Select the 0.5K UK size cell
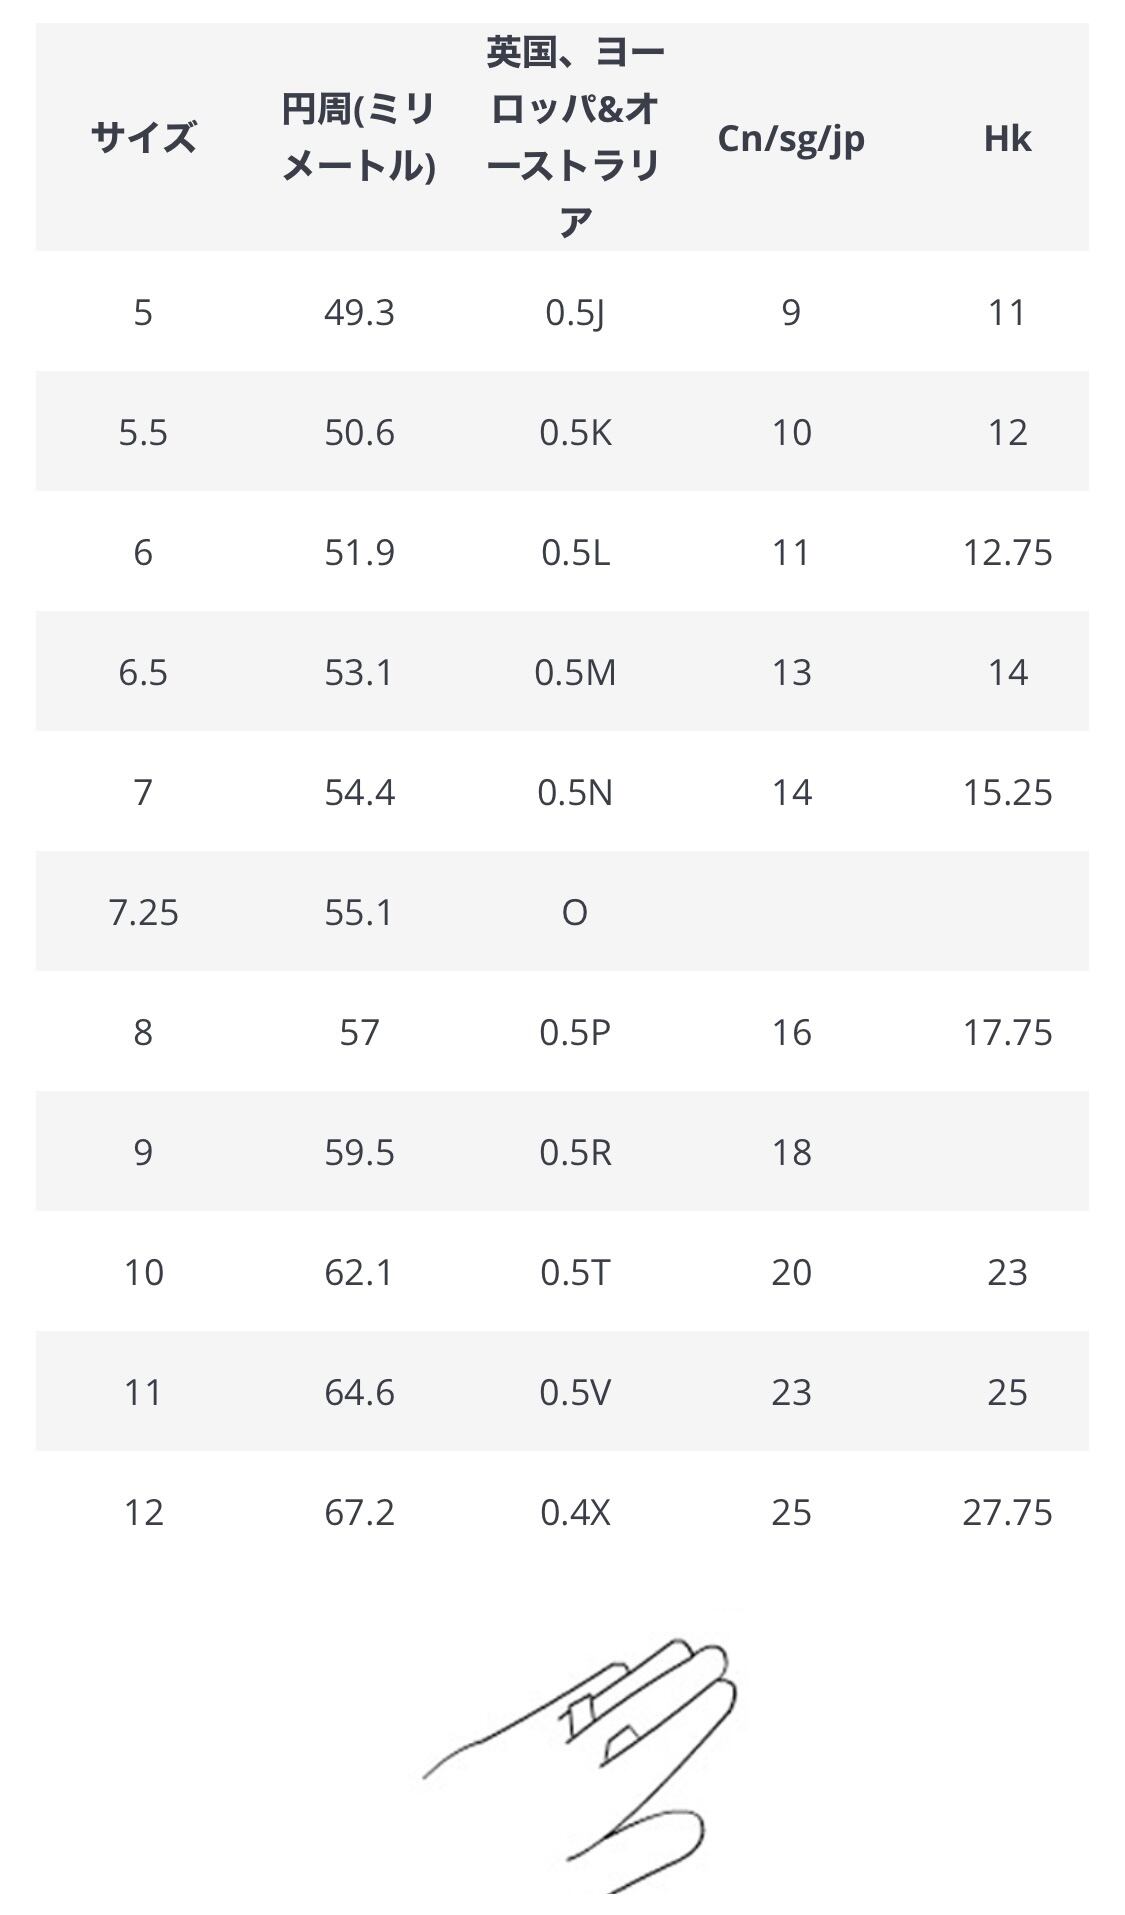The height and width of the screenshot is (1915, 1125). [575, 433]
